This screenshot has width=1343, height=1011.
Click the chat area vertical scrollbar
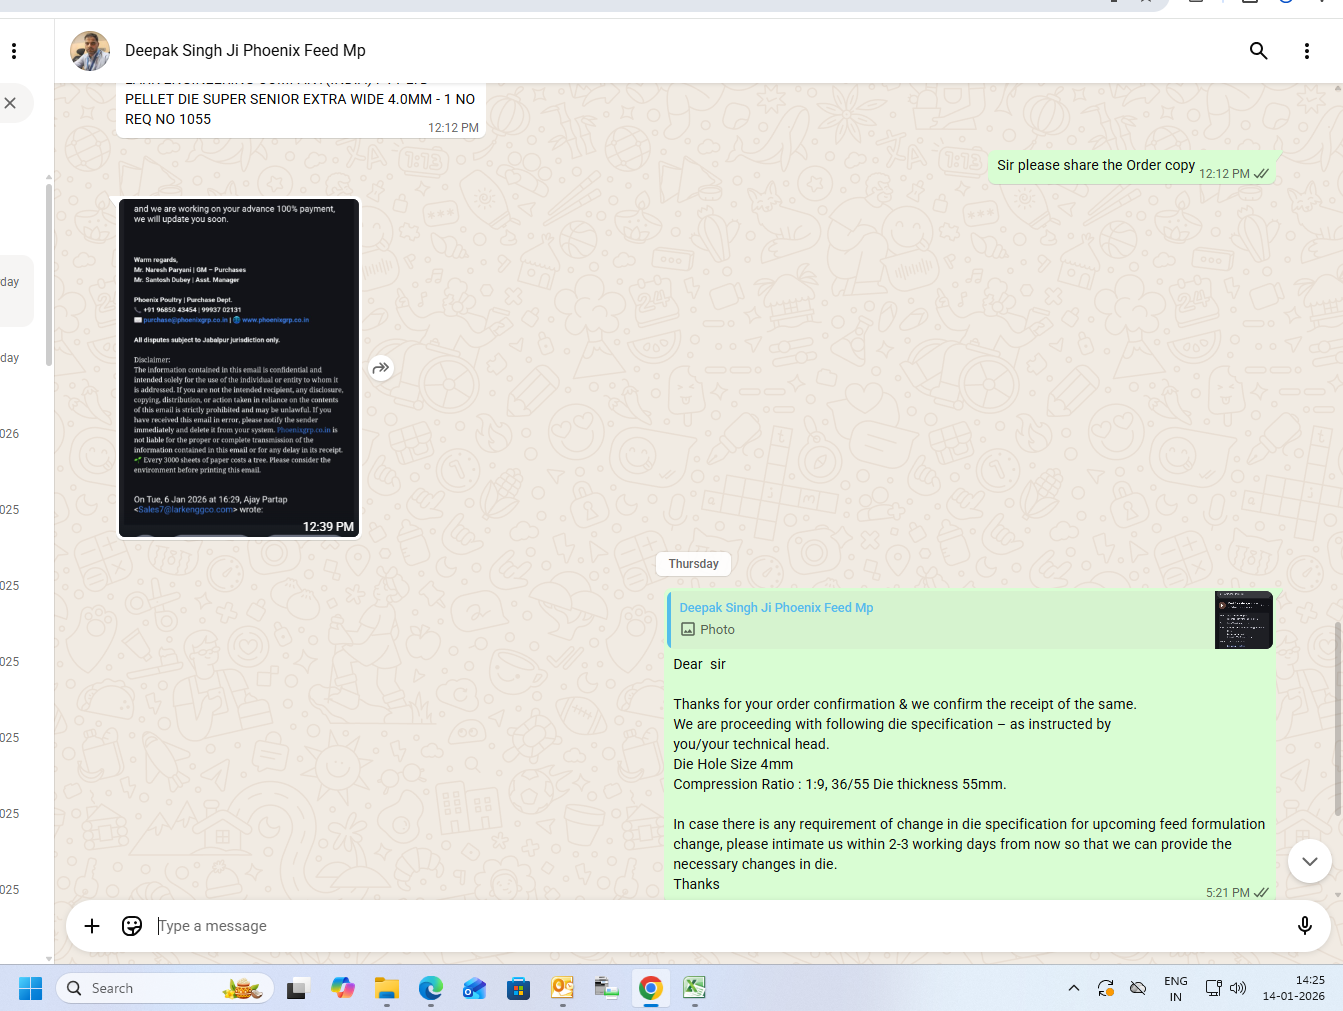pos(1337,718)
